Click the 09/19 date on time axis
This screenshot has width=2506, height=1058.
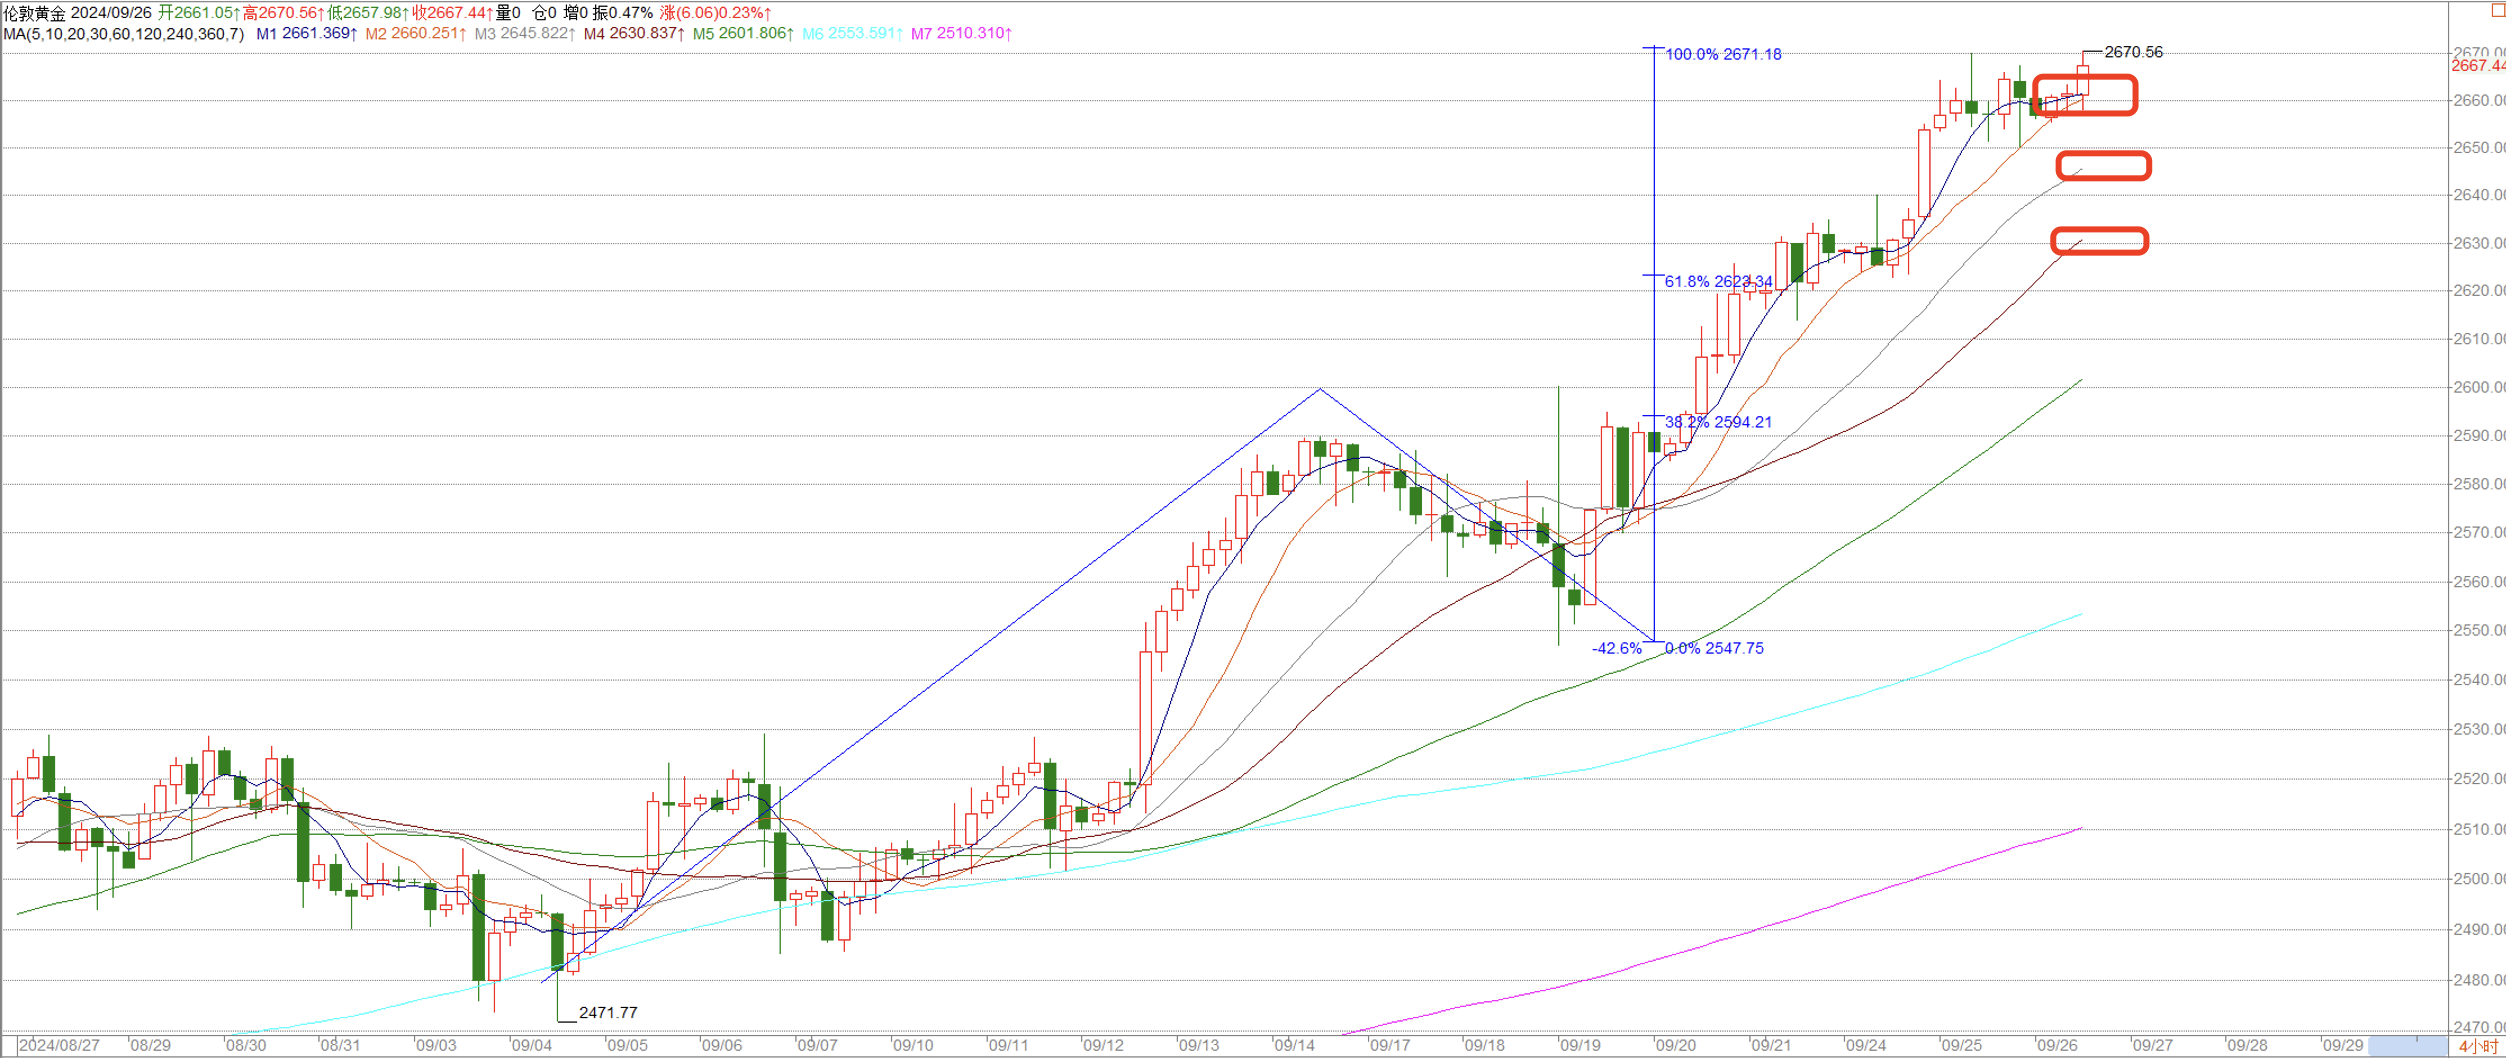(1580, 1046)
